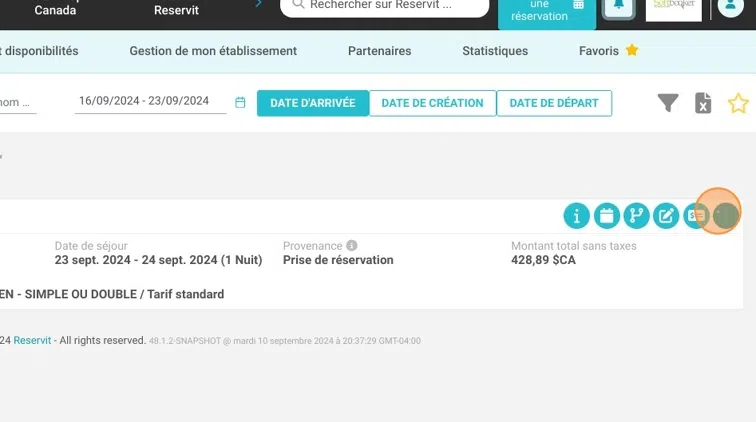Click the nom search input field

(17, 103)
